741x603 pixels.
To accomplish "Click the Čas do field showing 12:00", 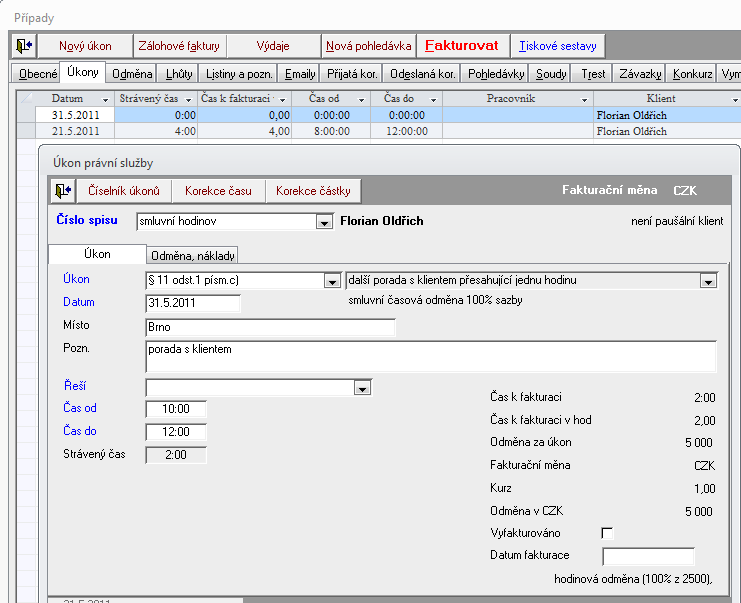I will click(176, 432).
